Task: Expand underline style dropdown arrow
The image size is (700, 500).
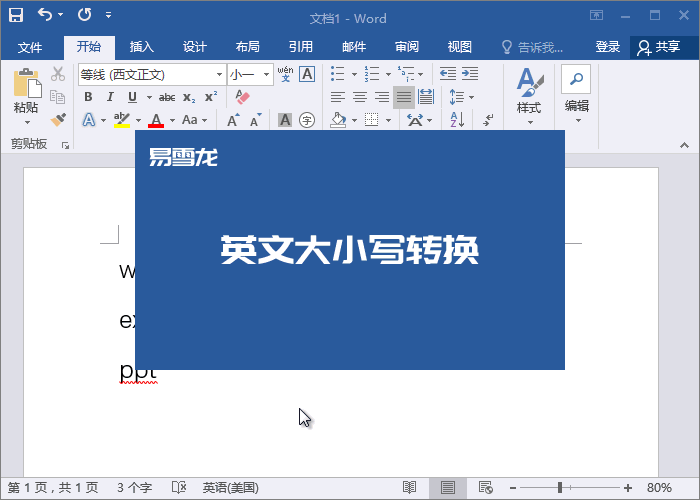Action: pos(149,97)
